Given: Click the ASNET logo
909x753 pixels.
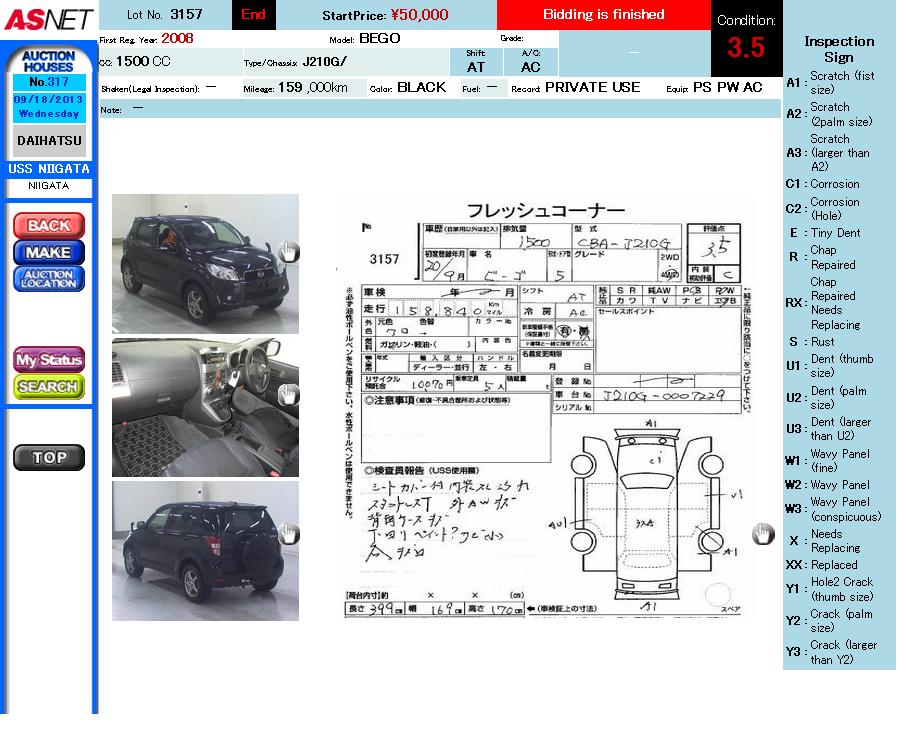Looking at the screenshot, I should [x=48, y=18].
